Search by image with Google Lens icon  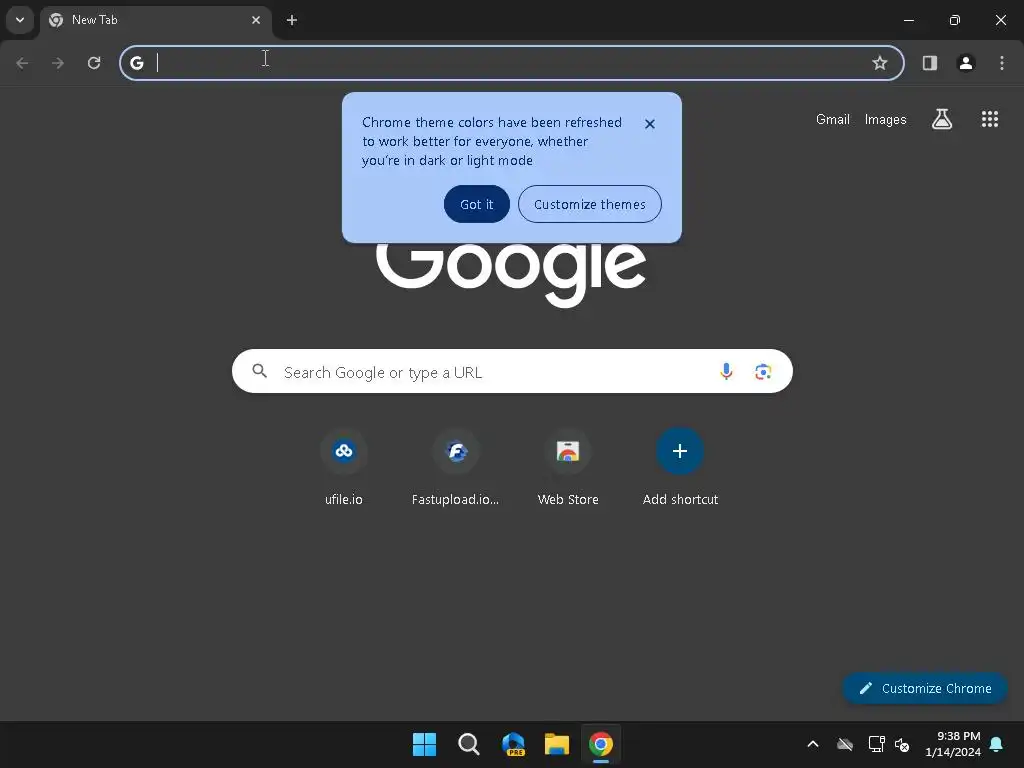pyautogui.click(x=763, y=372)
